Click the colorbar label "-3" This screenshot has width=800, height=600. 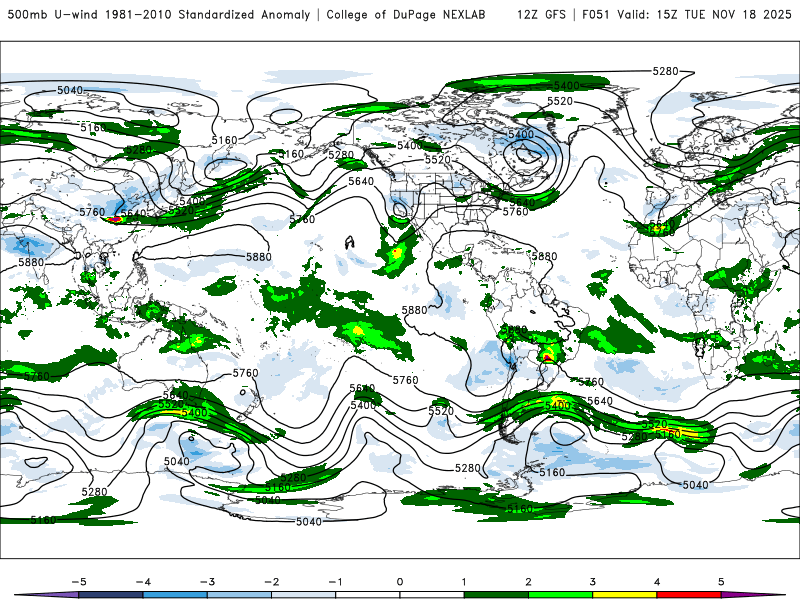pyautogui.click(x=207, y=582)
